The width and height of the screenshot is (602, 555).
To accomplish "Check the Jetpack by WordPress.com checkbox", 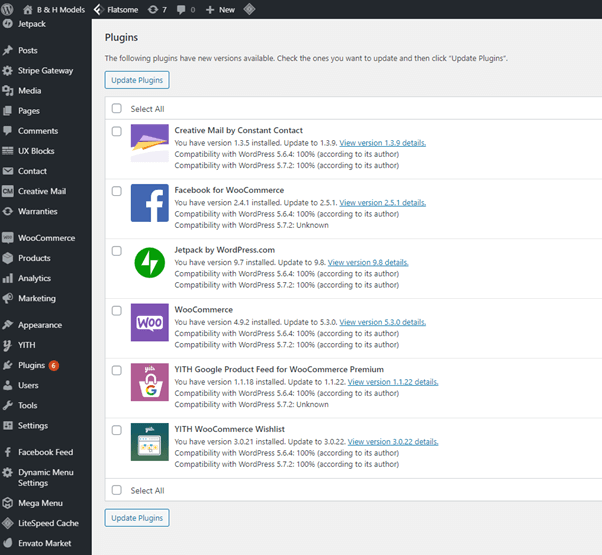I will 117,251.
